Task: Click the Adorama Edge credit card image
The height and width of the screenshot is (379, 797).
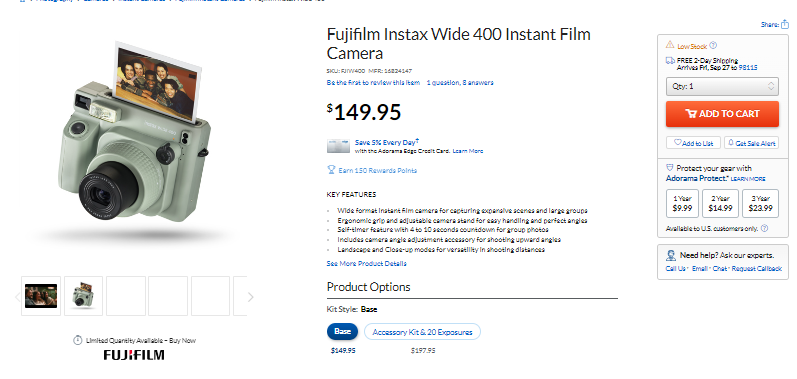Action: coord(338,146)
